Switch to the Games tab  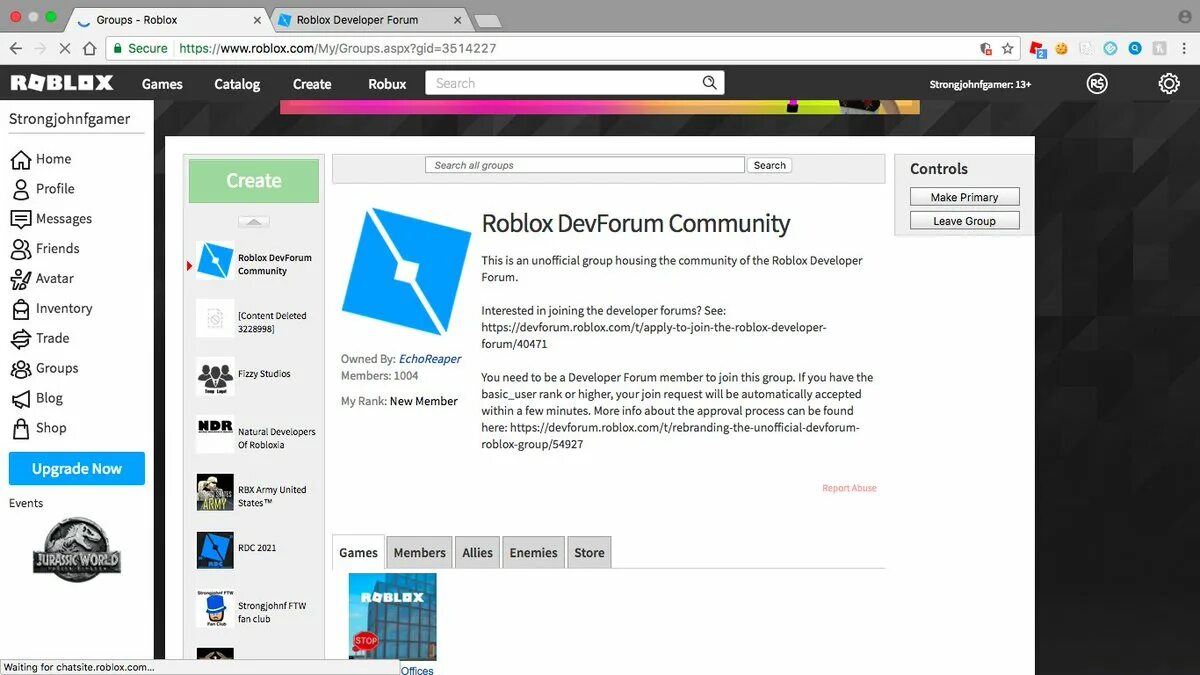click(358, 552)
